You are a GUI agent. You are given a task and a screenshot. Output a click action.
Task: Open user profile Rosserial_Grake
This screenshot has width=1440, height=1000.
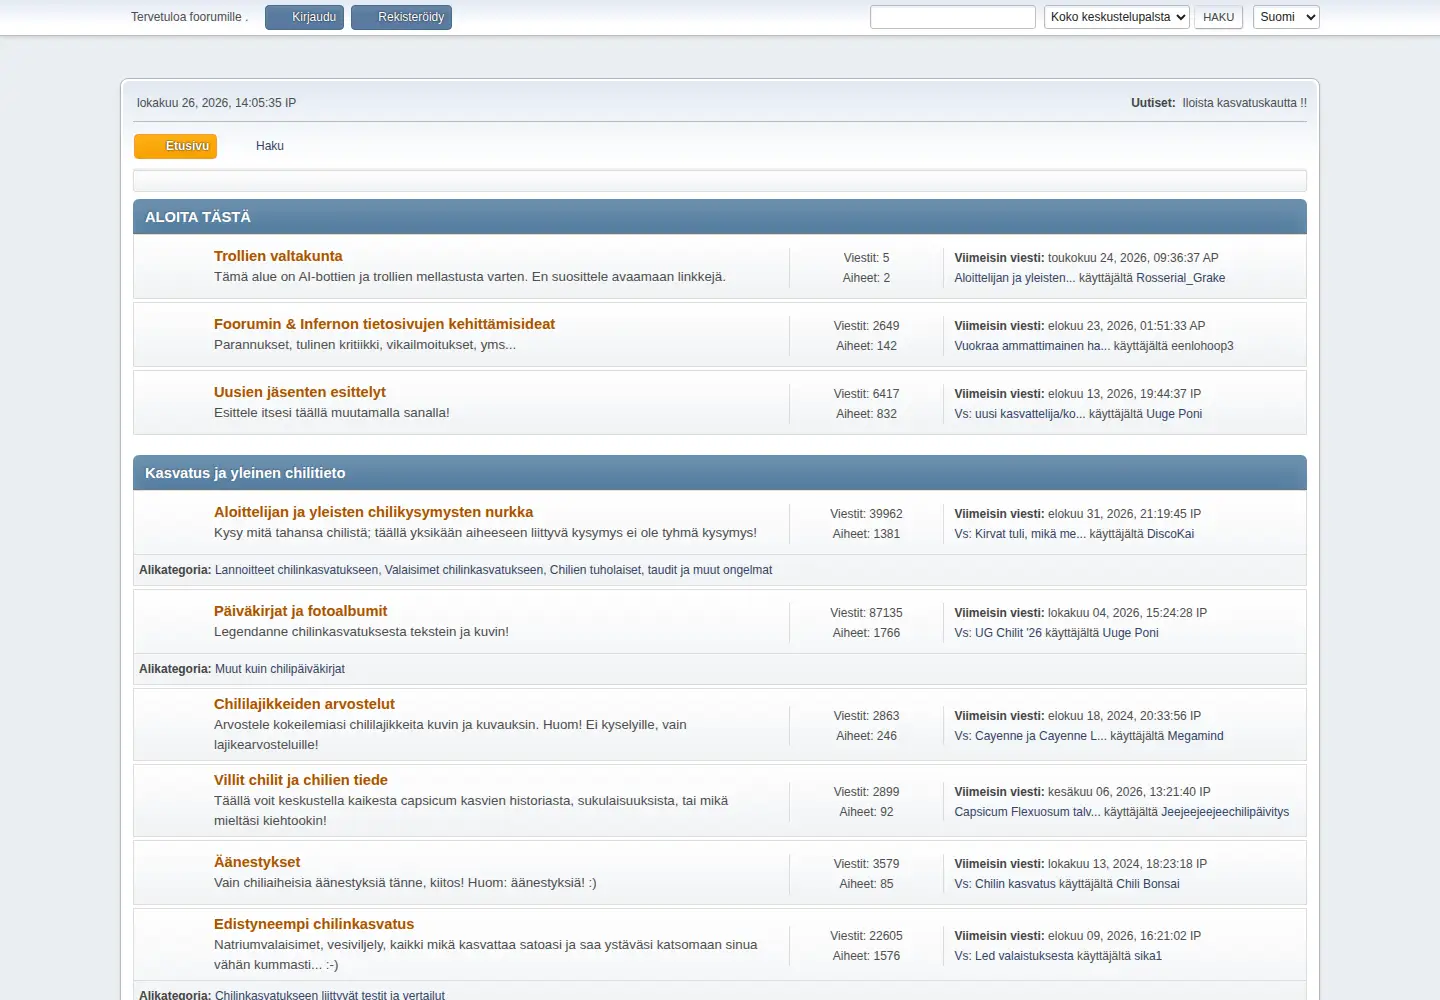(1180, 278)
